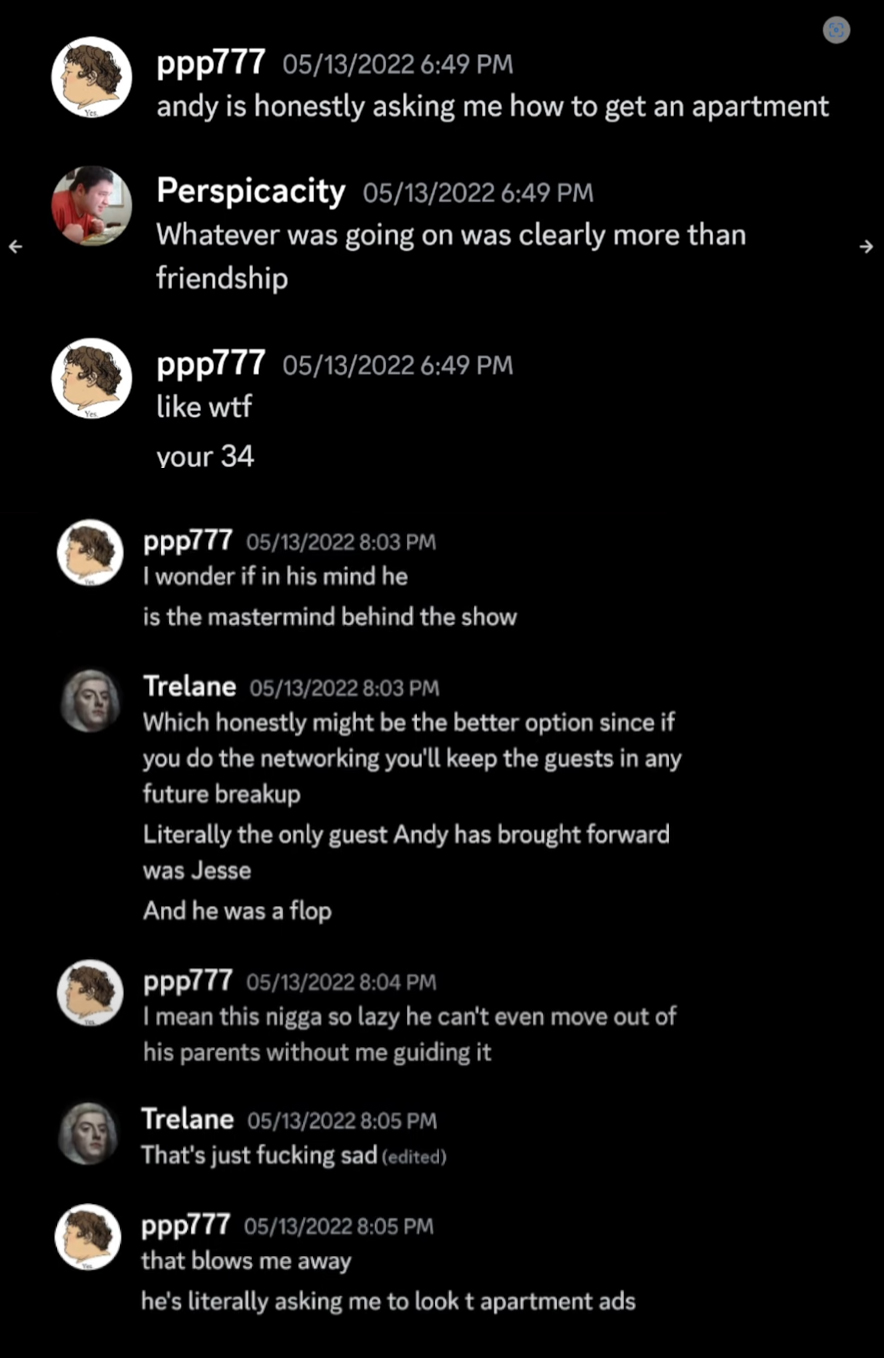The image size is (884, 1358).
Task: Go to previous image with left arrow
Action: [x=15, y=246]
